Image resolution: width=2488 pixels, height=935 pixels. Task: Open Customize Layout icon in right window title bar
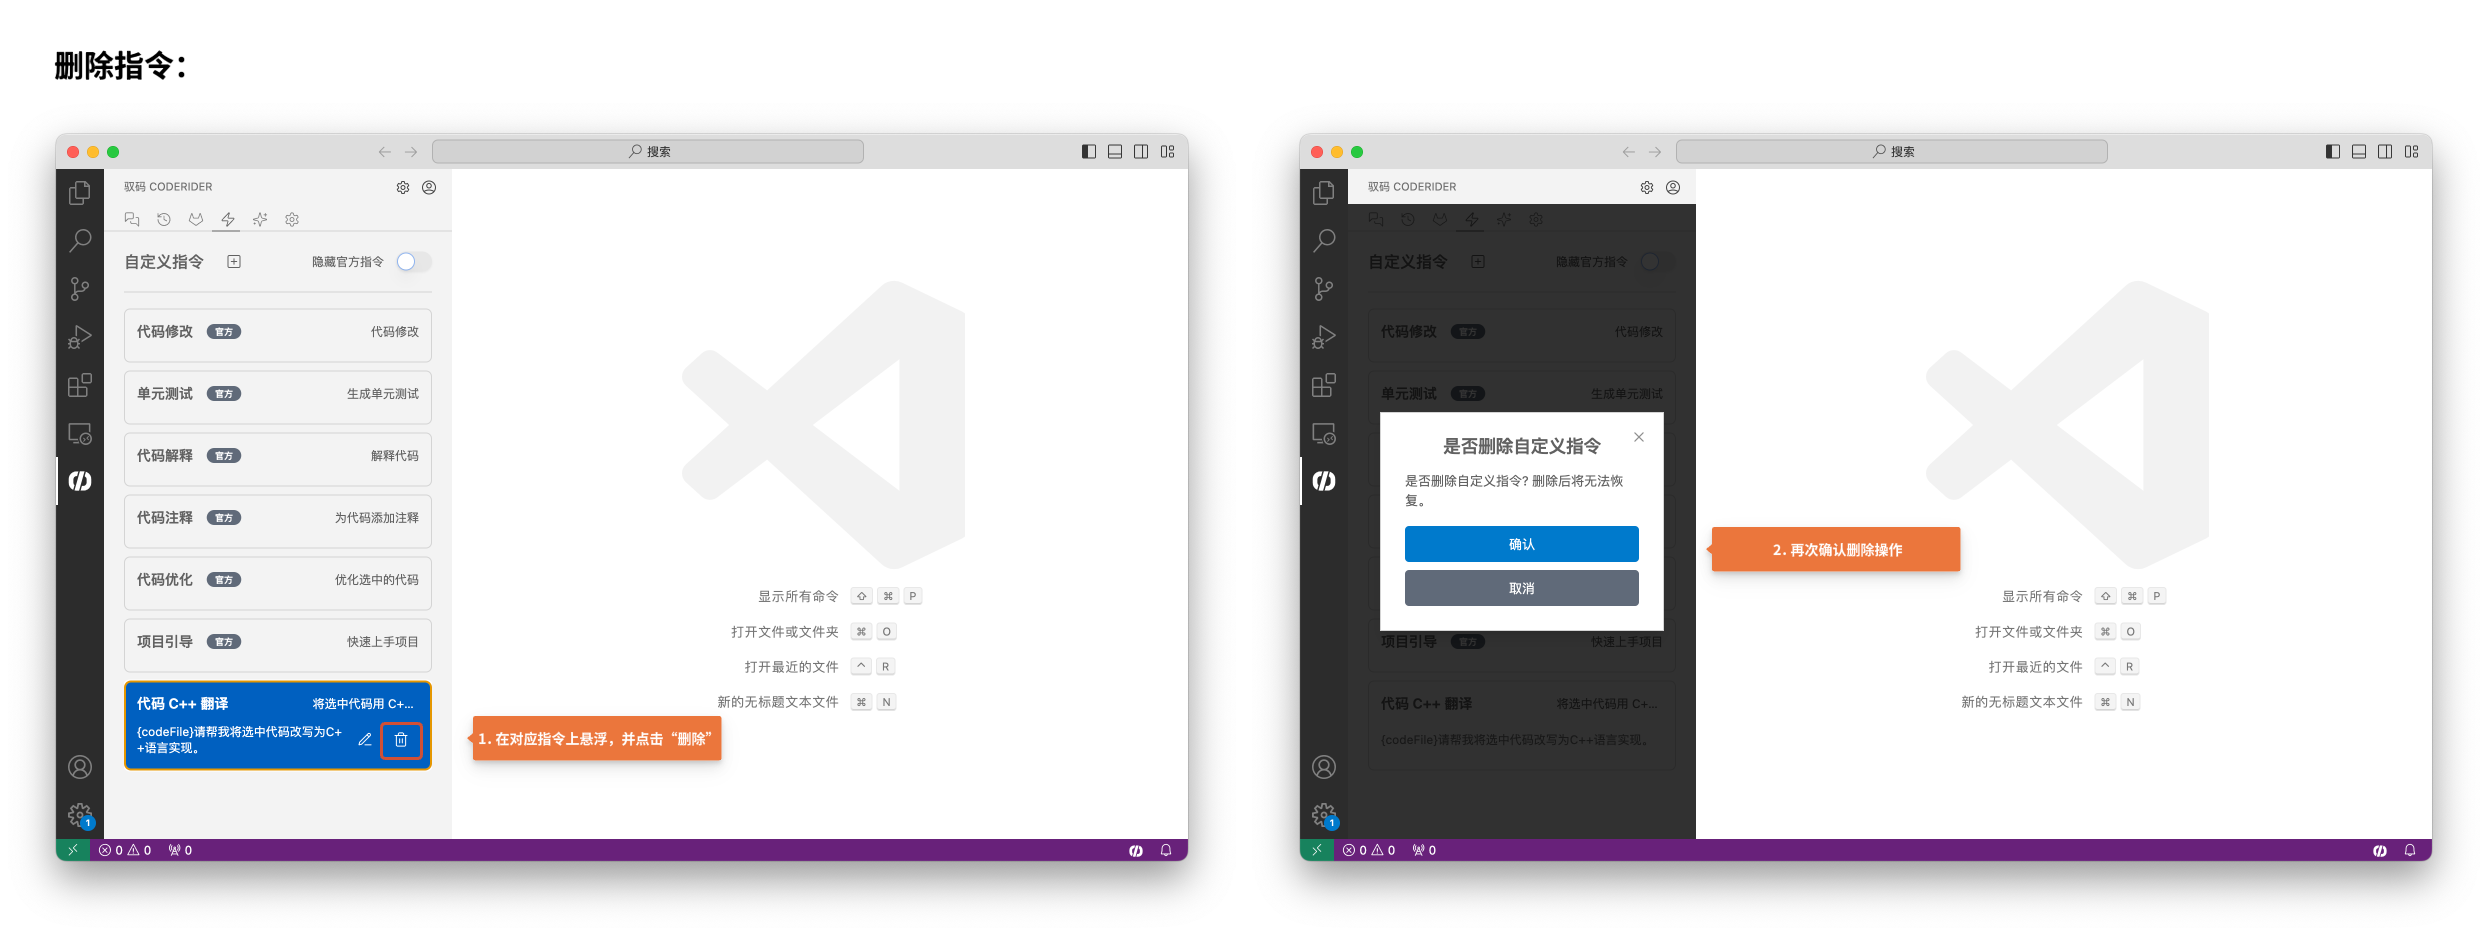[x=2411, y=152]
